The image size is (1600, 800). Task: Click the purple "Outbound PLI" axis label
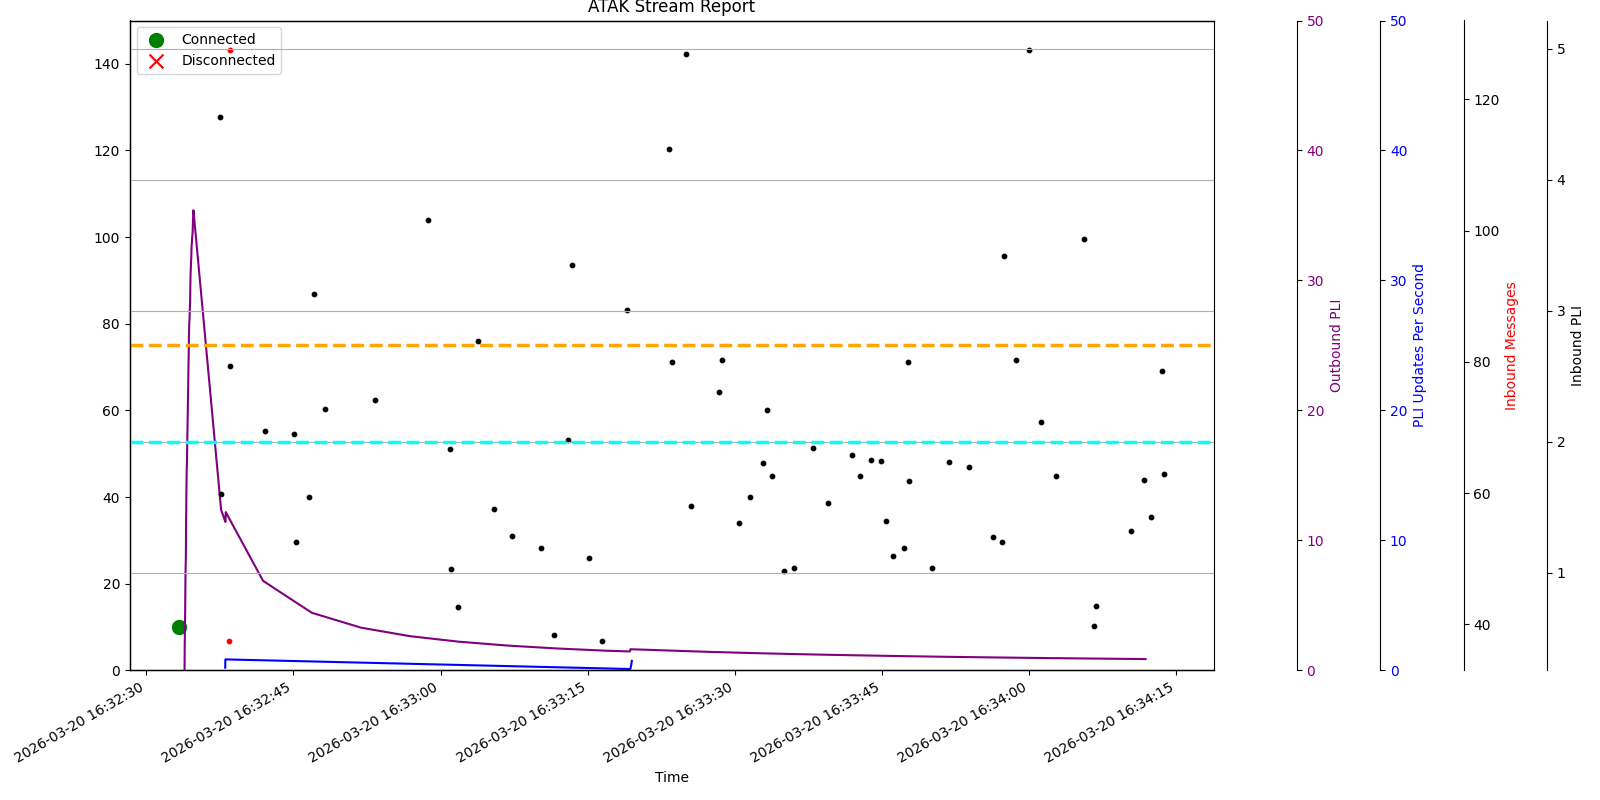point(1335,345)
